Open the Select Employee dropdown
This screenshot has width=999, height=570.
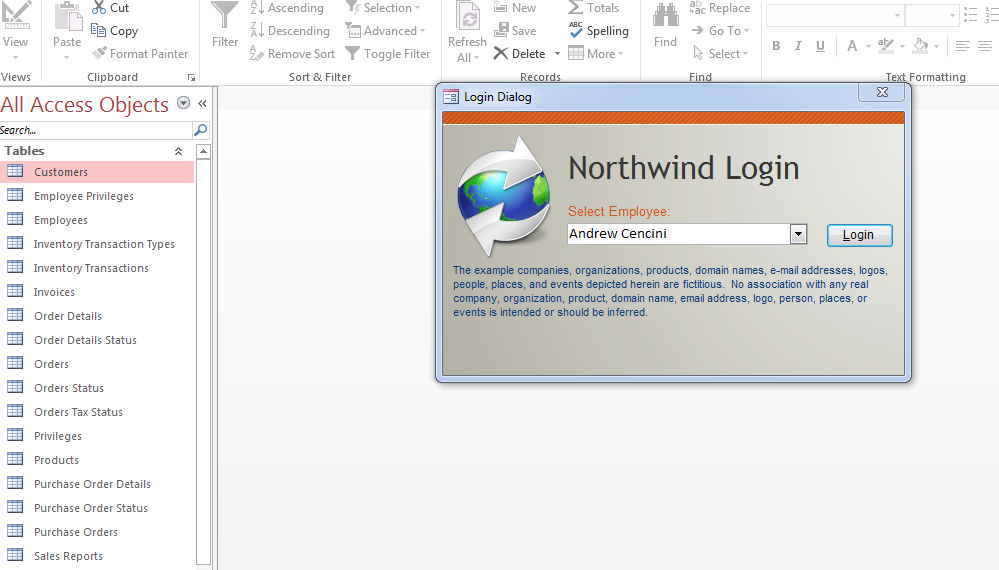click(x=798, y=234)
